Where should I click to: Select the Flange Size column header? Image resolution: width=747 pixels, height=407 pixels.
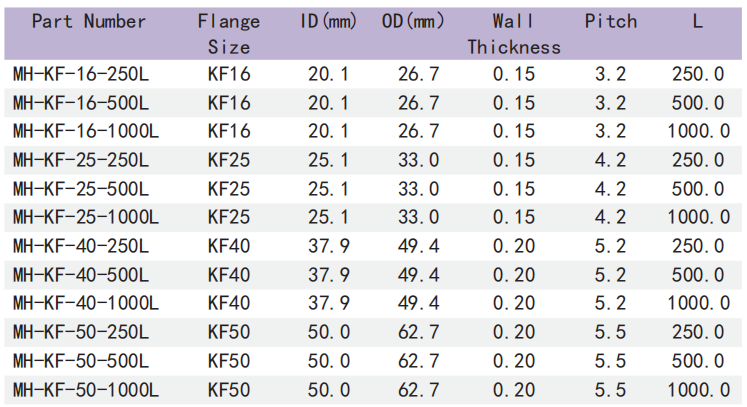[x=229, y=33]
